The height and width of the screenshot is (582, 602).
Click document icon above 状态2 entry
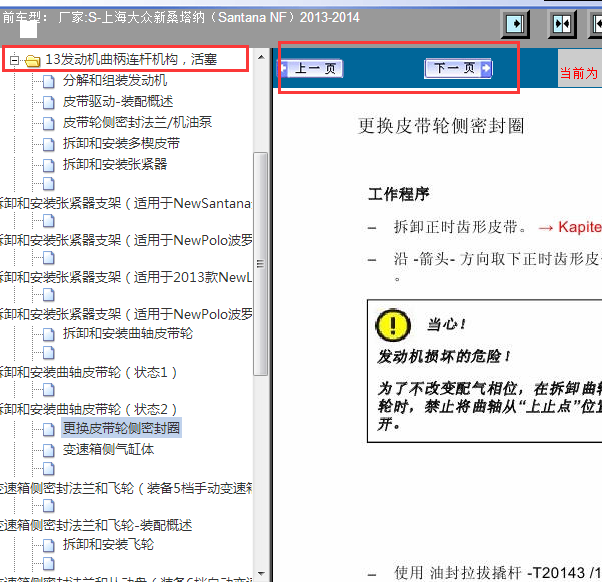(49, 390)
